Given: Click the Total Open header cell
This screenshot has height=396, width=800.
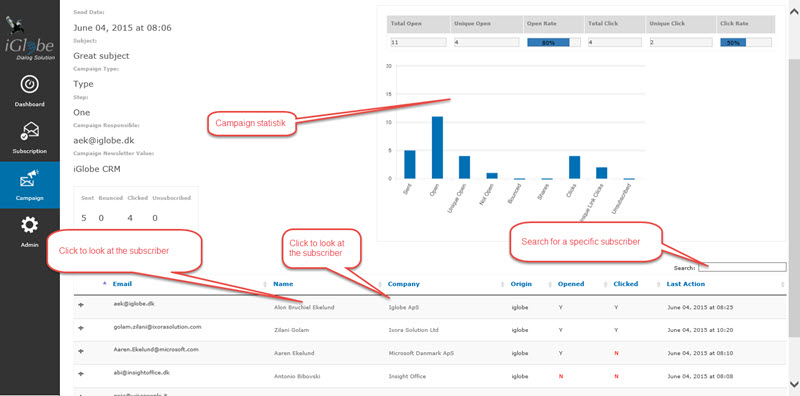Looking at the screenshot, I should pos(418,24).
